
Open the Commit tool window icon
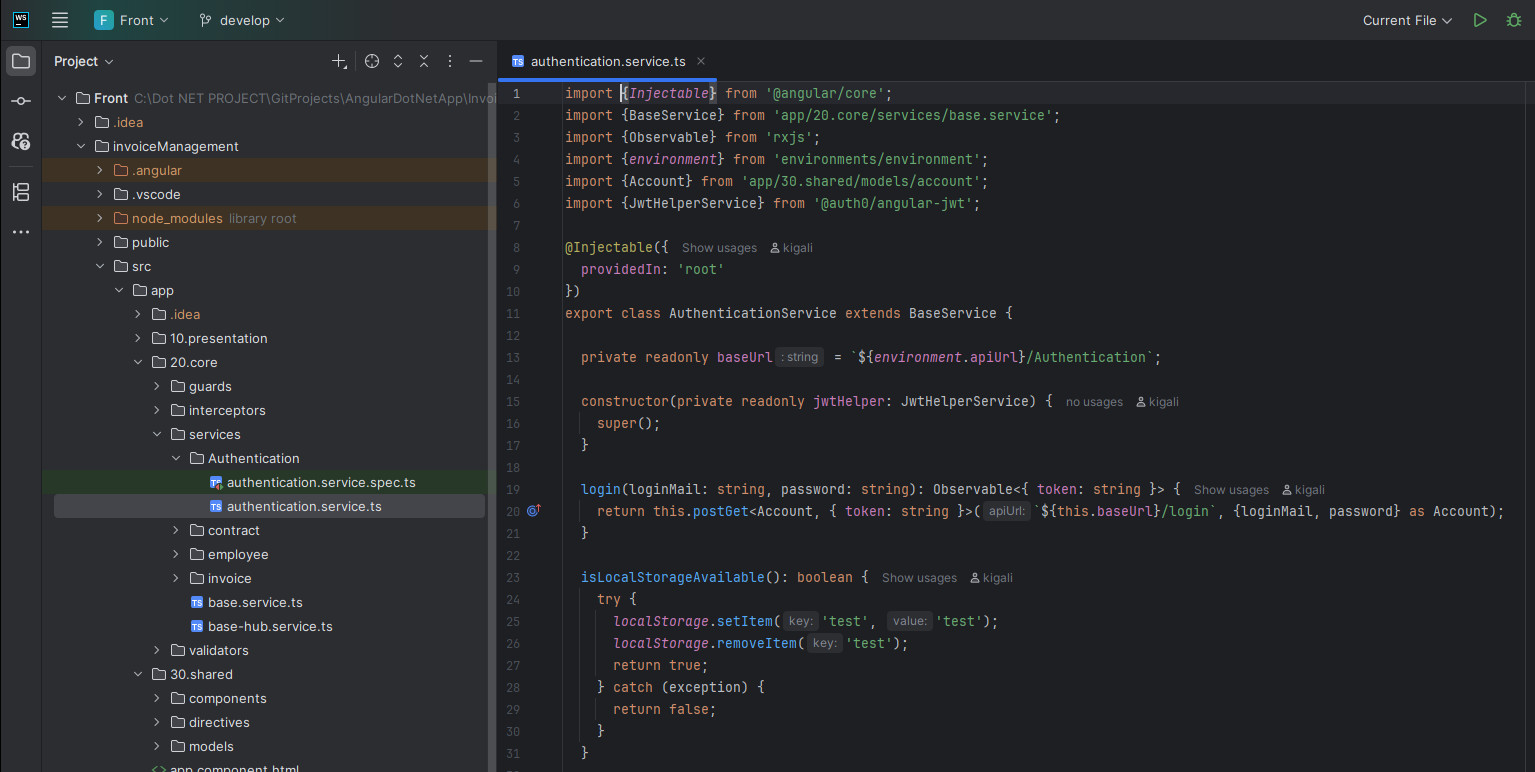20,101
